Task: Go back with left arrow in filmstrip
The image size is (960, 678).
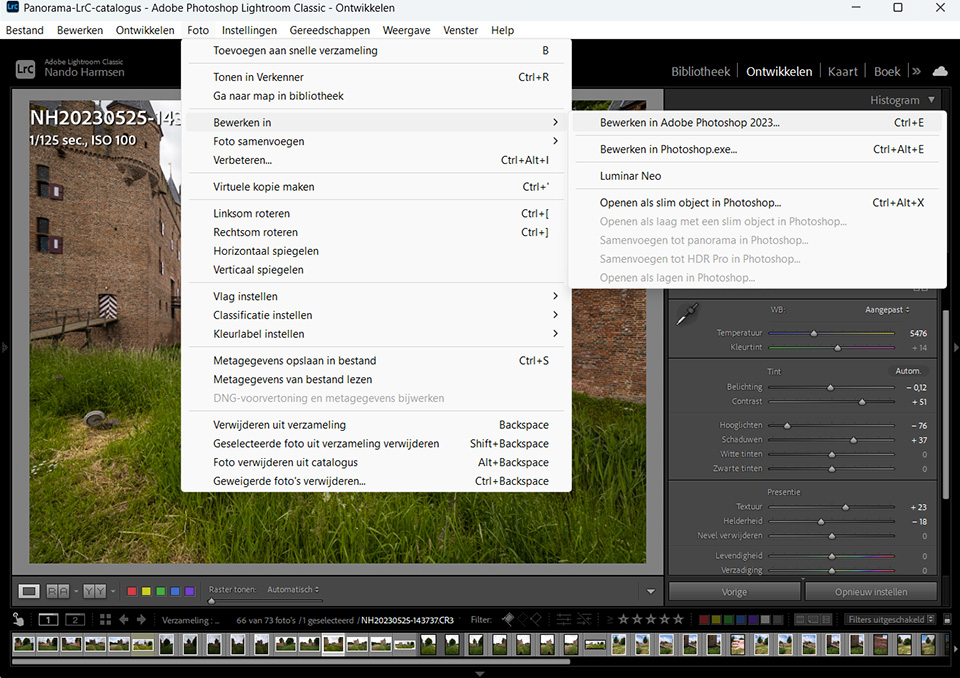Action: click(124, 620)
